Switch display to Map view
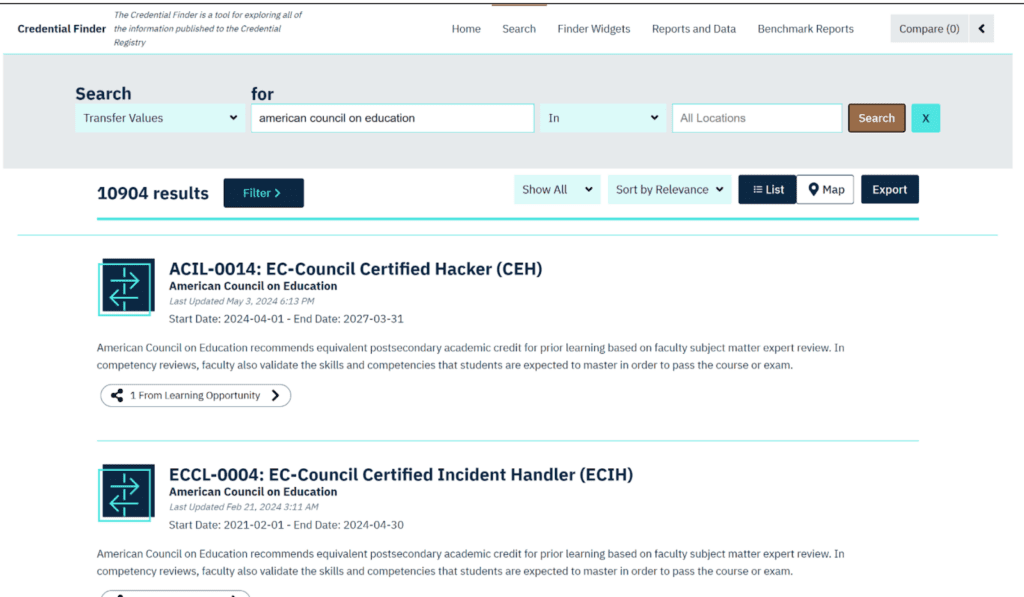The height and width of the screenshot is (597, 1024). point(825,189)
